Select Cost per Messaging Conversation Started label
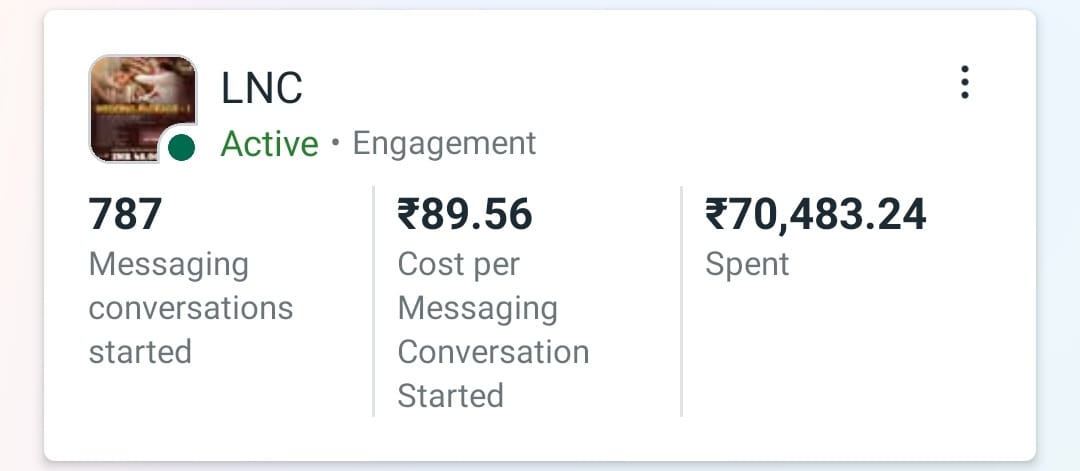This screenshot has width=1080, height=471. [493, 330]
